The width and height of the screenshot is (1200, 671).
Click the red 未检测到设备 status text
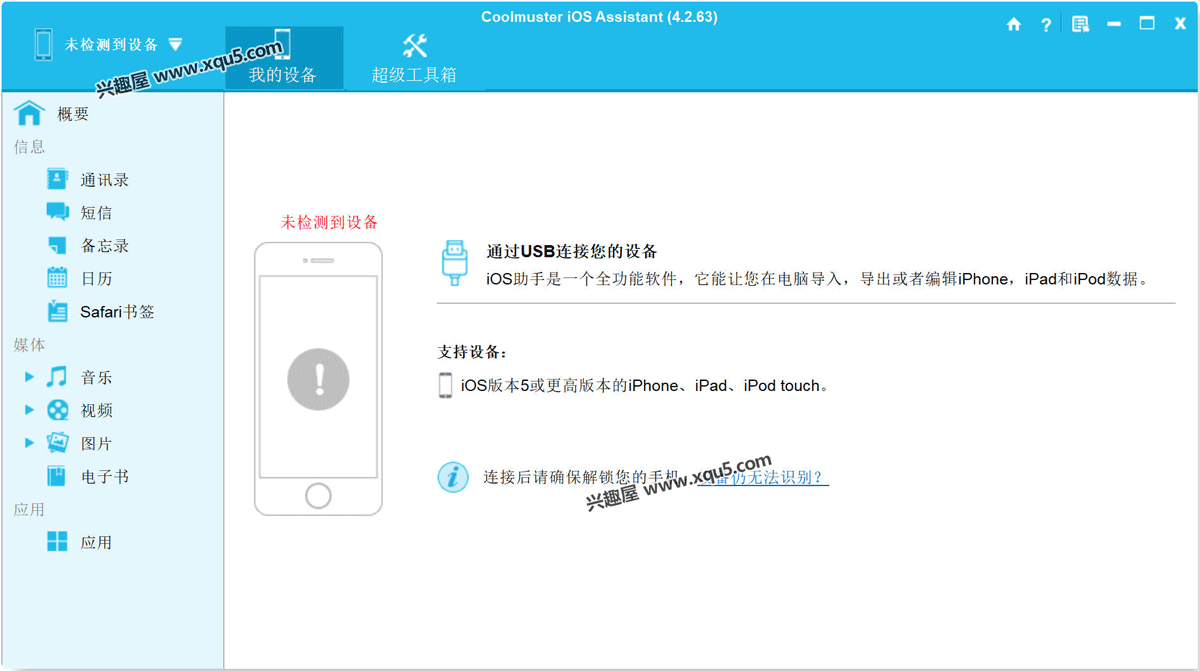click(329, 222)
